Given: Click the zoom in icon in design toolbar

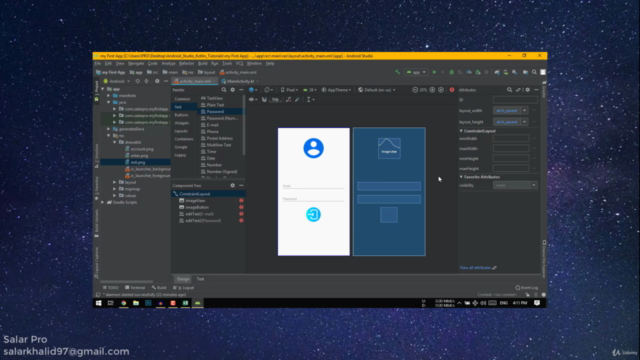Looking at the screenshot, I should [x=432, y=90].
